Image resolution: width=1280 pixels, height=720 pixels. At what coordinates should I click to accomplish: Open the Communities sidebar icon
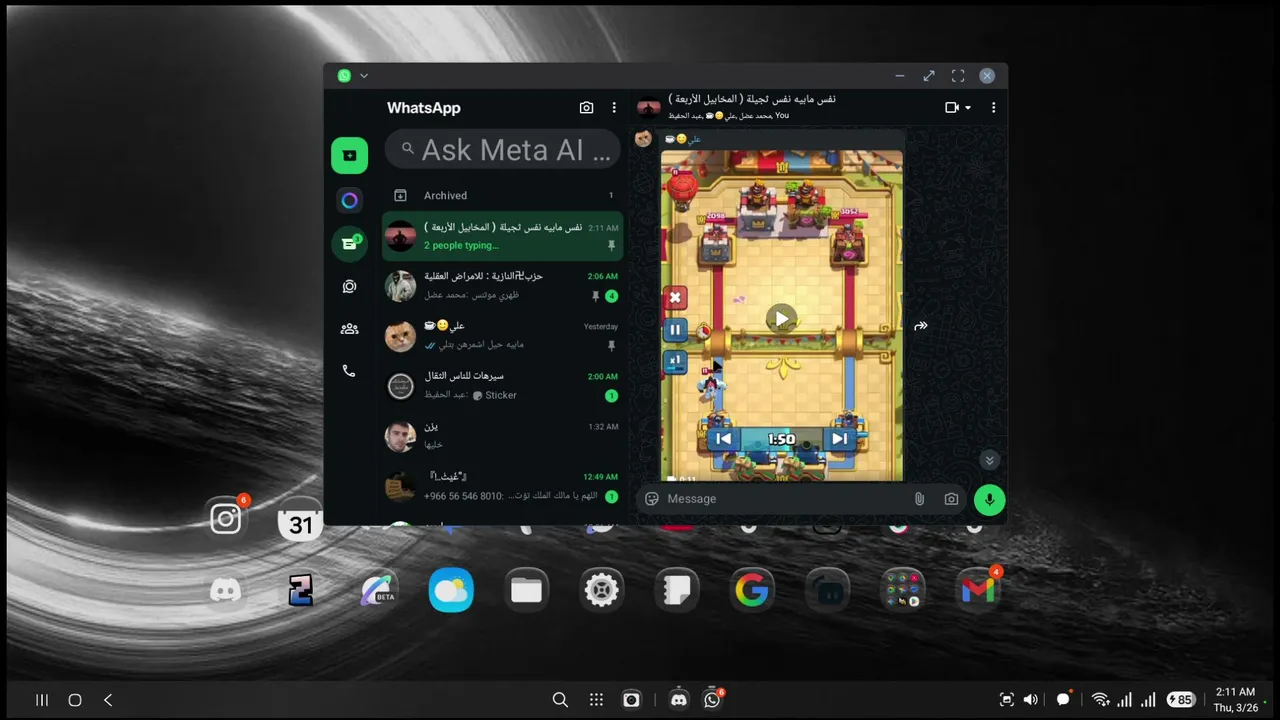pyautogui.click(x=349, y=328)
